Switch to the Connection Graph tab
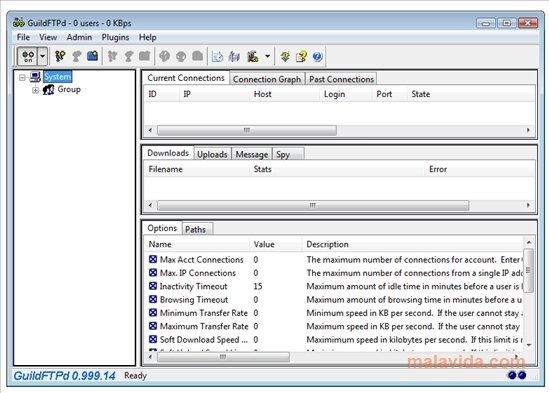This screenshot has width=549, height=393. tap(267, 79)
